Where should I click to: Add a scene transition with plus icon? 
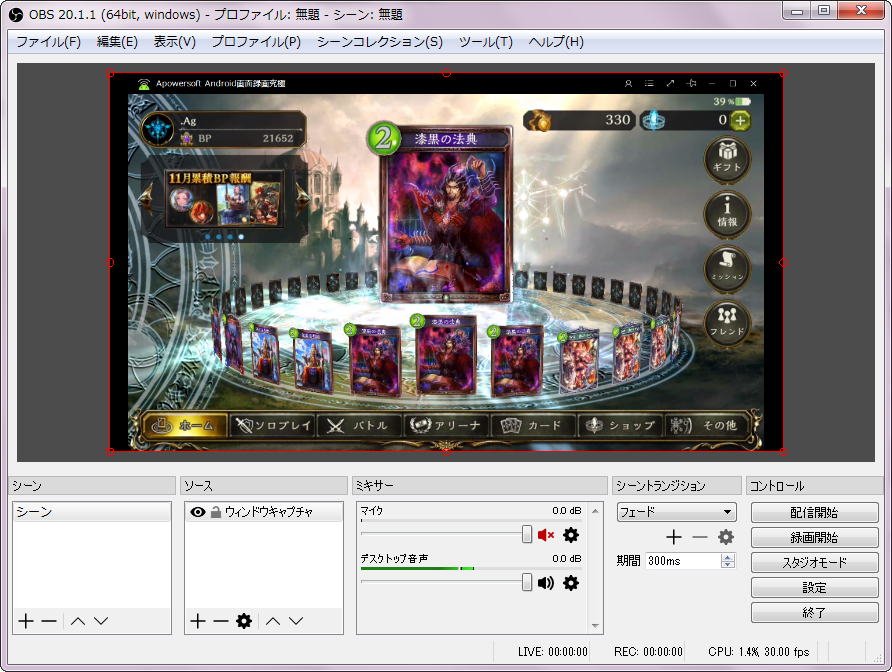674,537
